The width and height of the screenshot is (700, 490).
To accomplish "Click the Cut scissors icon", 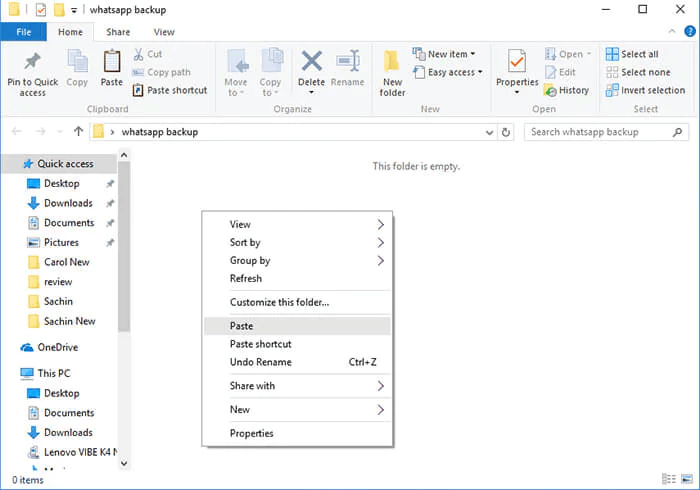I will point(138,54).
